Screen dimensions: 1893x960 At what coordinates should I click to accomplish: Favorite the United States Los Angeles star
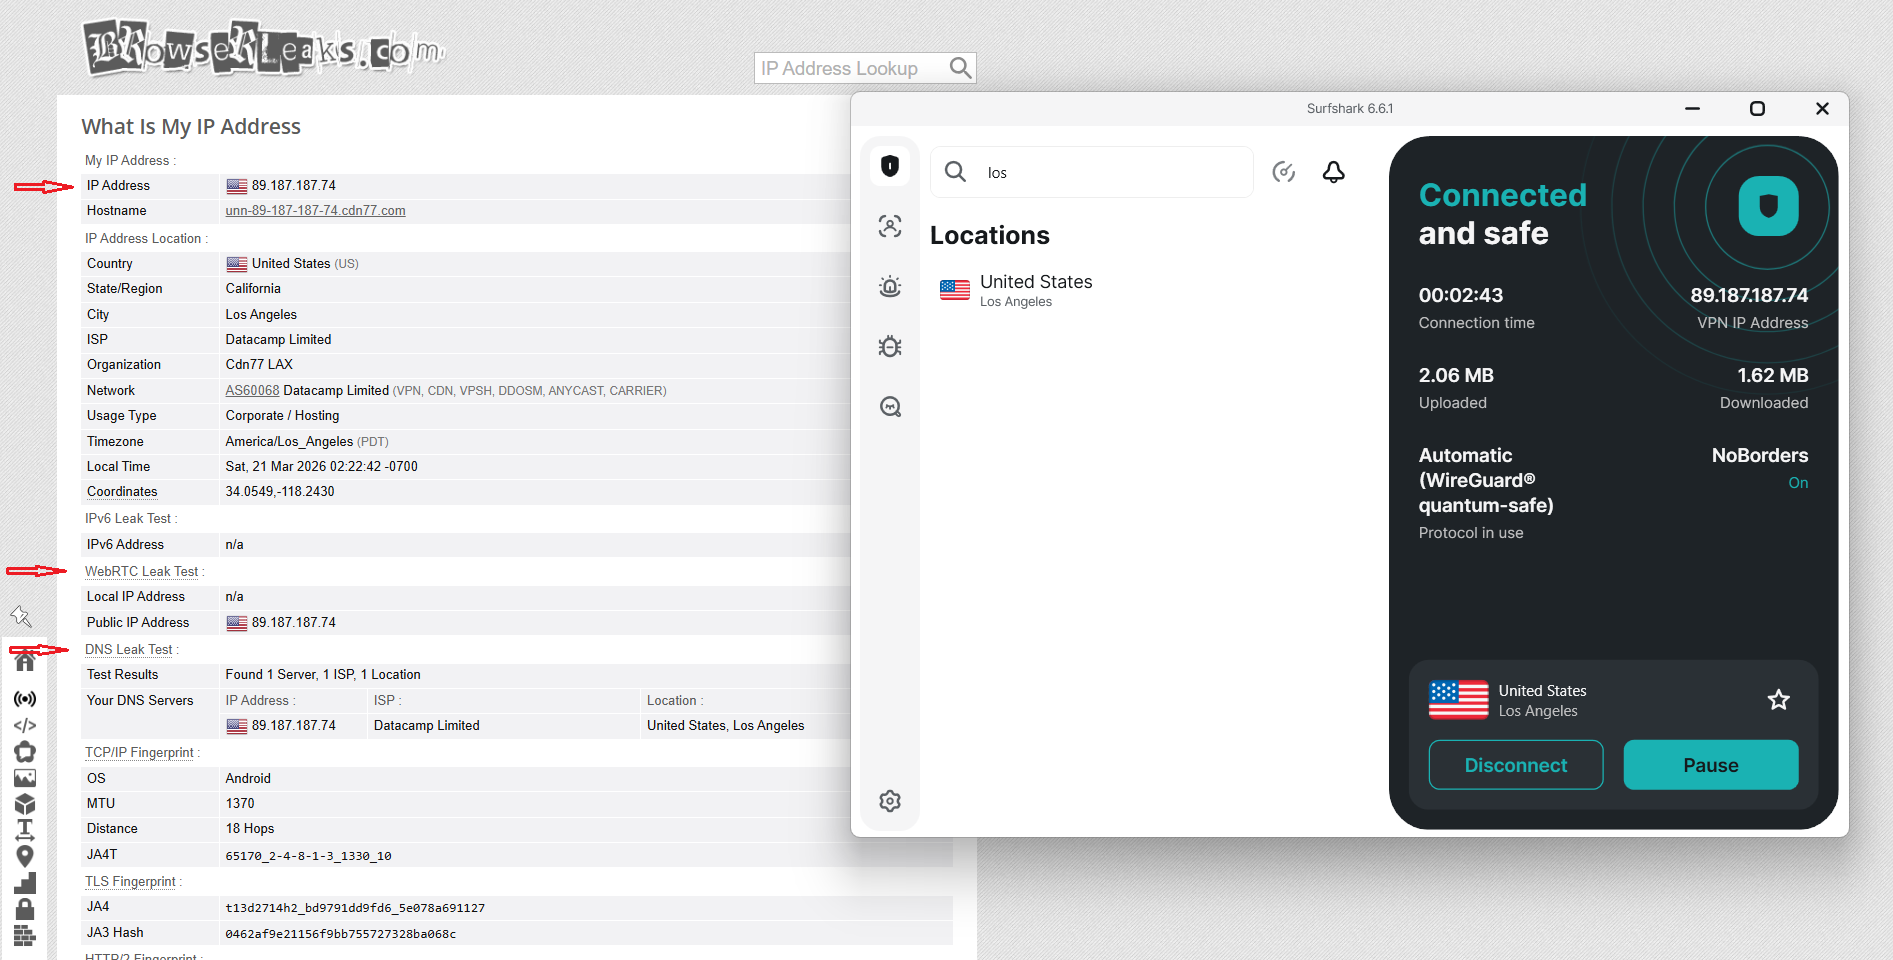(1778, 700)
